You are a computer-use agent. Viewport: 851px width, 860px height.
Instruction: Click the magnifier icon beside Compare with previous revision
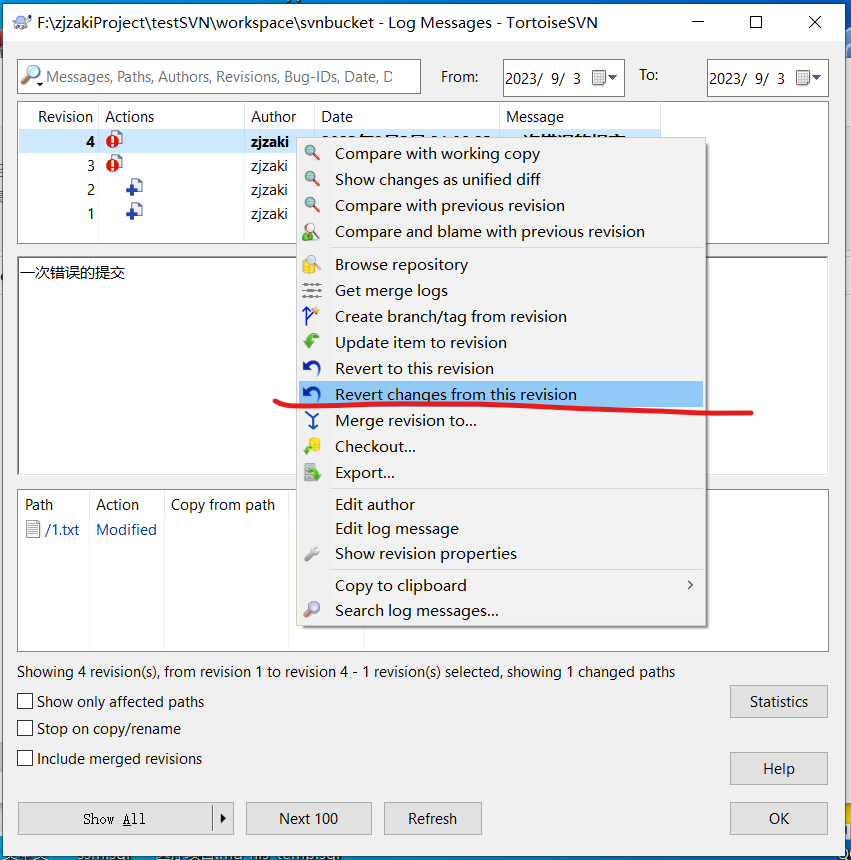[x=312, y=205]
